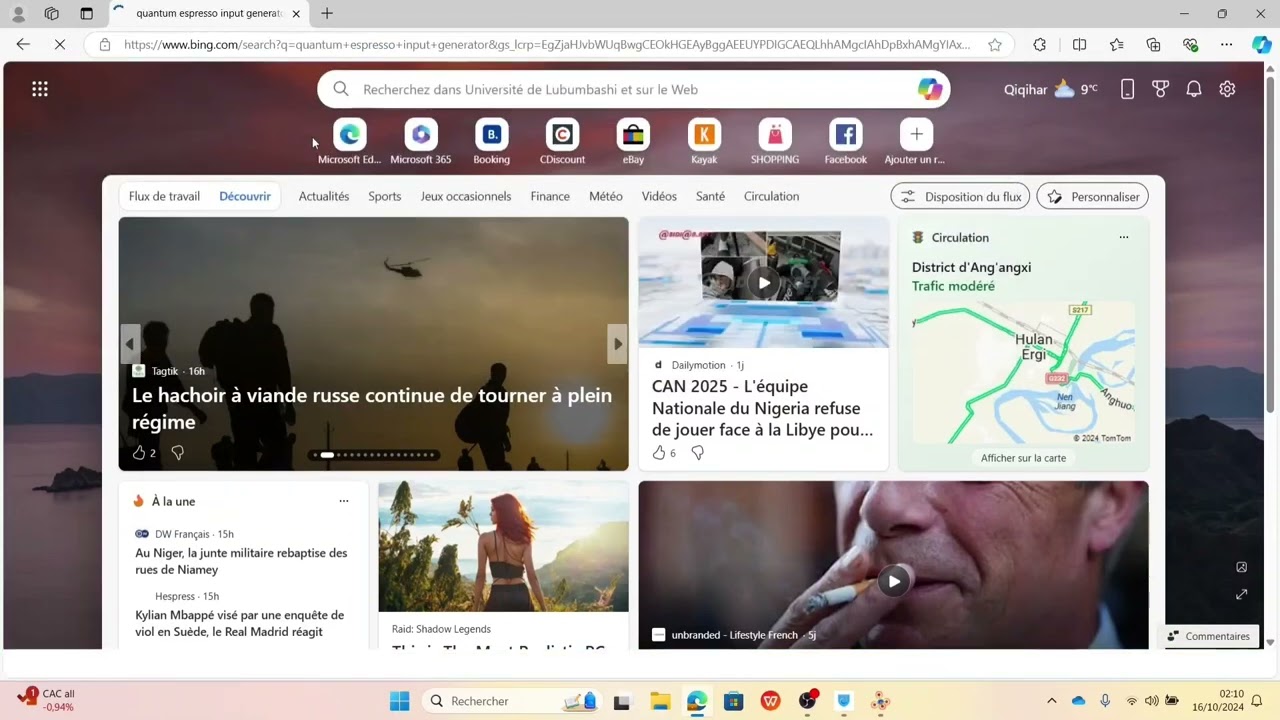This screenshot has height=720, width=1280.
Task: Open the Favorites list icon
Action: click(x=1117, y=44)
